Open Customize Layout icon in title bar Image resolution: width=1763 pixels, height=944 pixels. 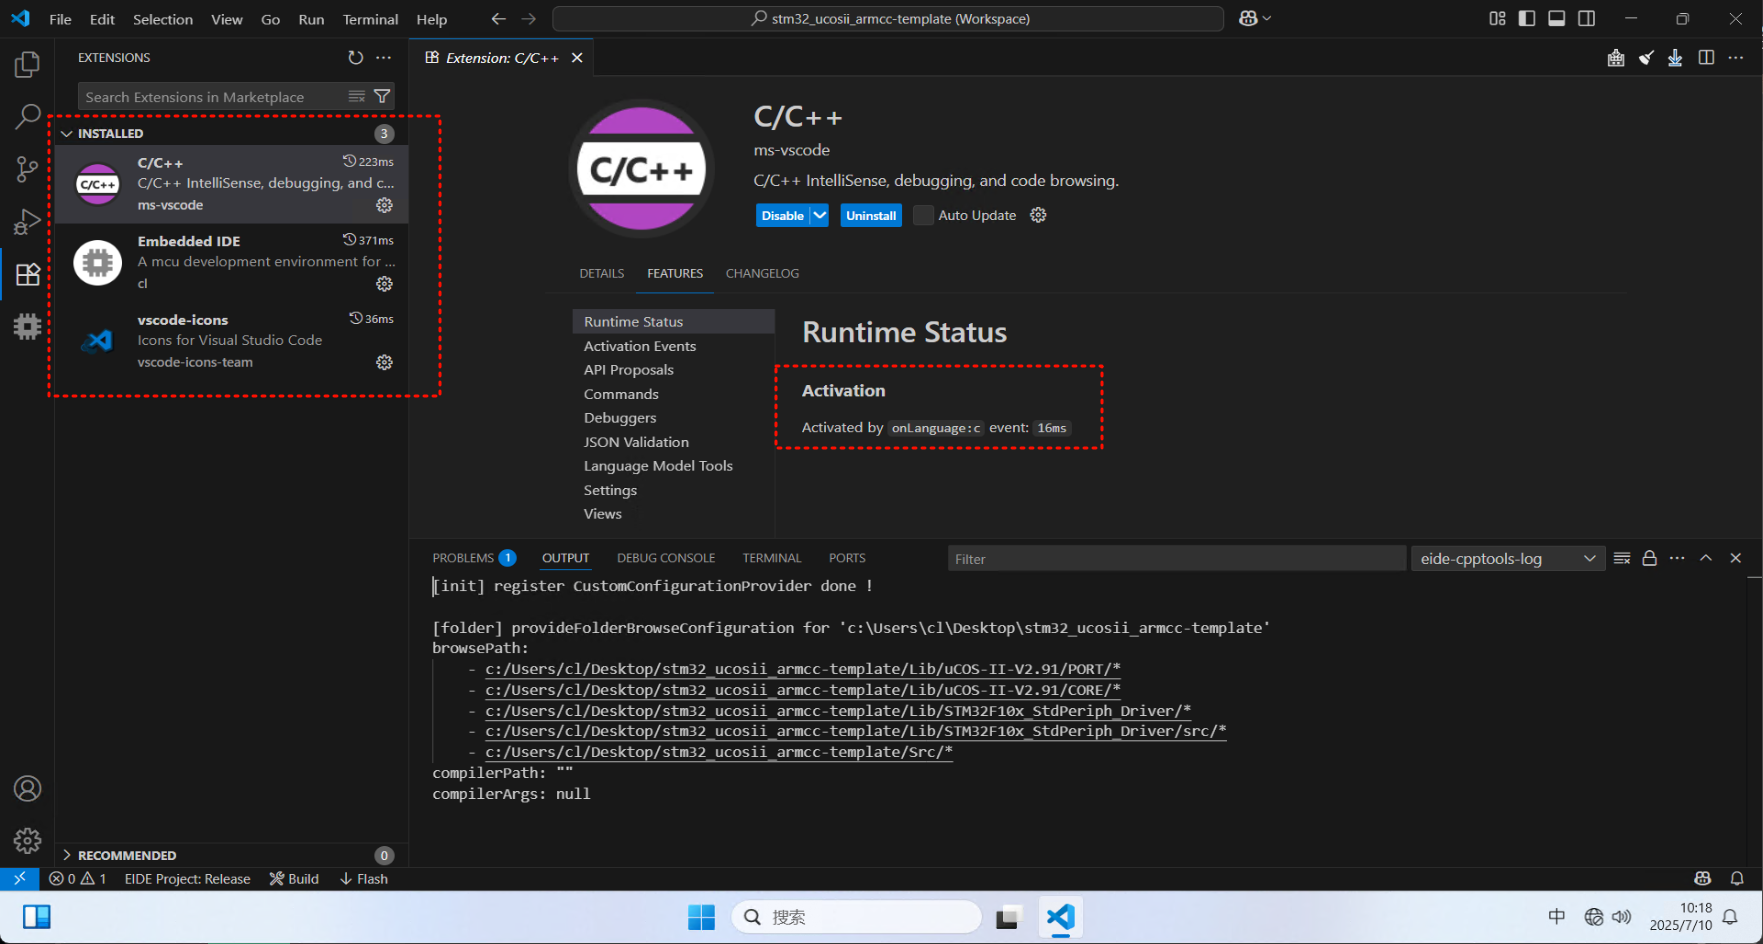pos(1497,19)
